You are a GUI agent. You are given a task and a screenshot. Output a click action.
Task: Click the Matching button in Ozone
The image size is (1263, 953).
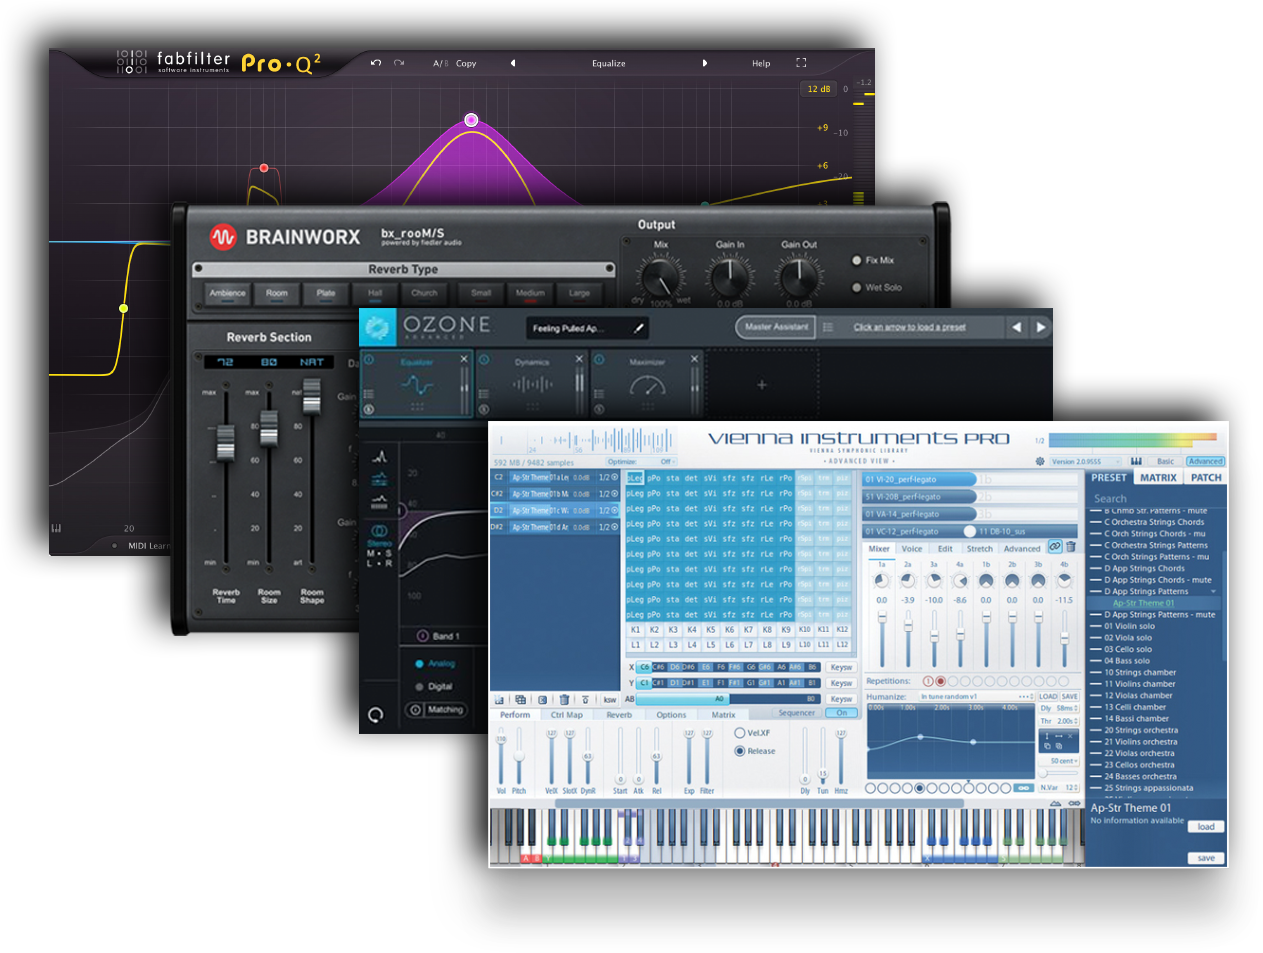click(x=437, y=710)
